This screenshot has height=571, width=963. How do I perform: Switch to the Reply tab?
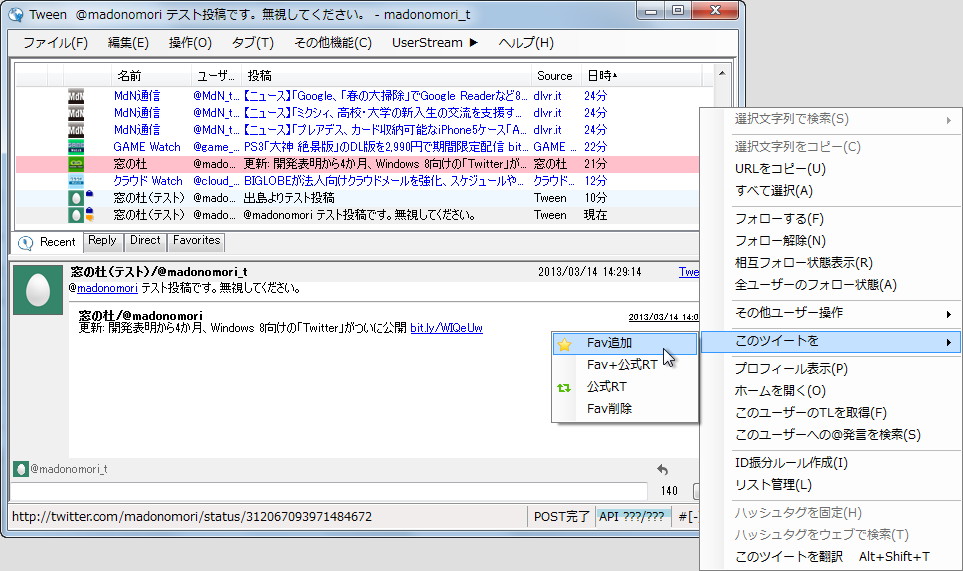click(x=102, y=241)
